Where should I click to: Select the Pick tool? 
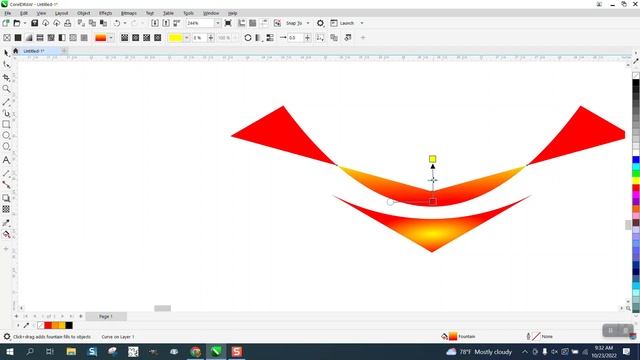click(6, 53)
